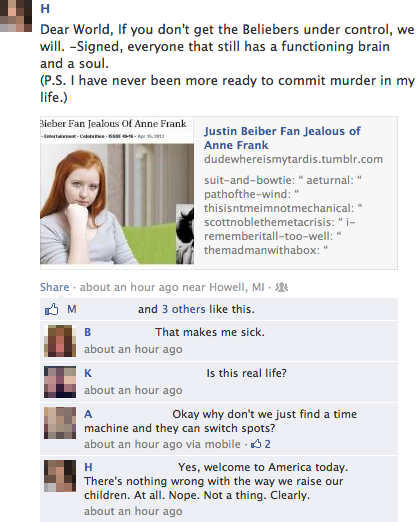
Task: Click liker name M in likes row
Action: point(72,309)
